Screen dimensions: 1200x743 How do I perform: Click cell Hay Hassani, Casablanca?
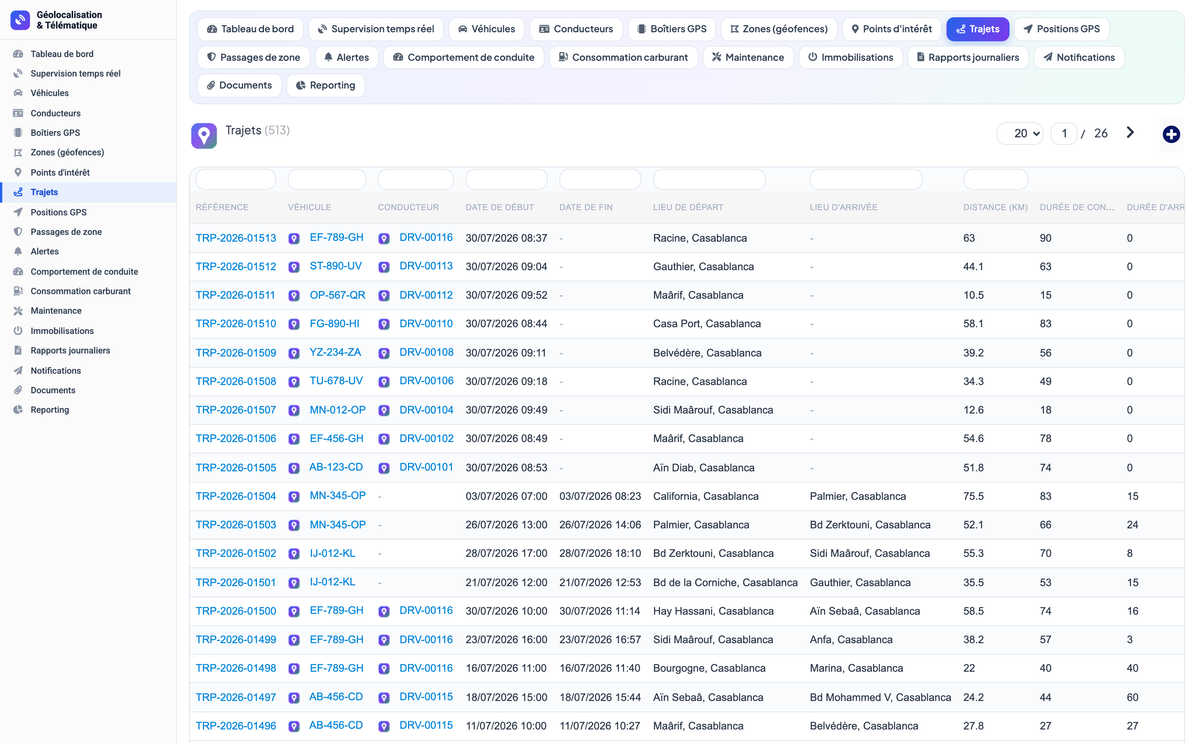click(x=713, y=611)
